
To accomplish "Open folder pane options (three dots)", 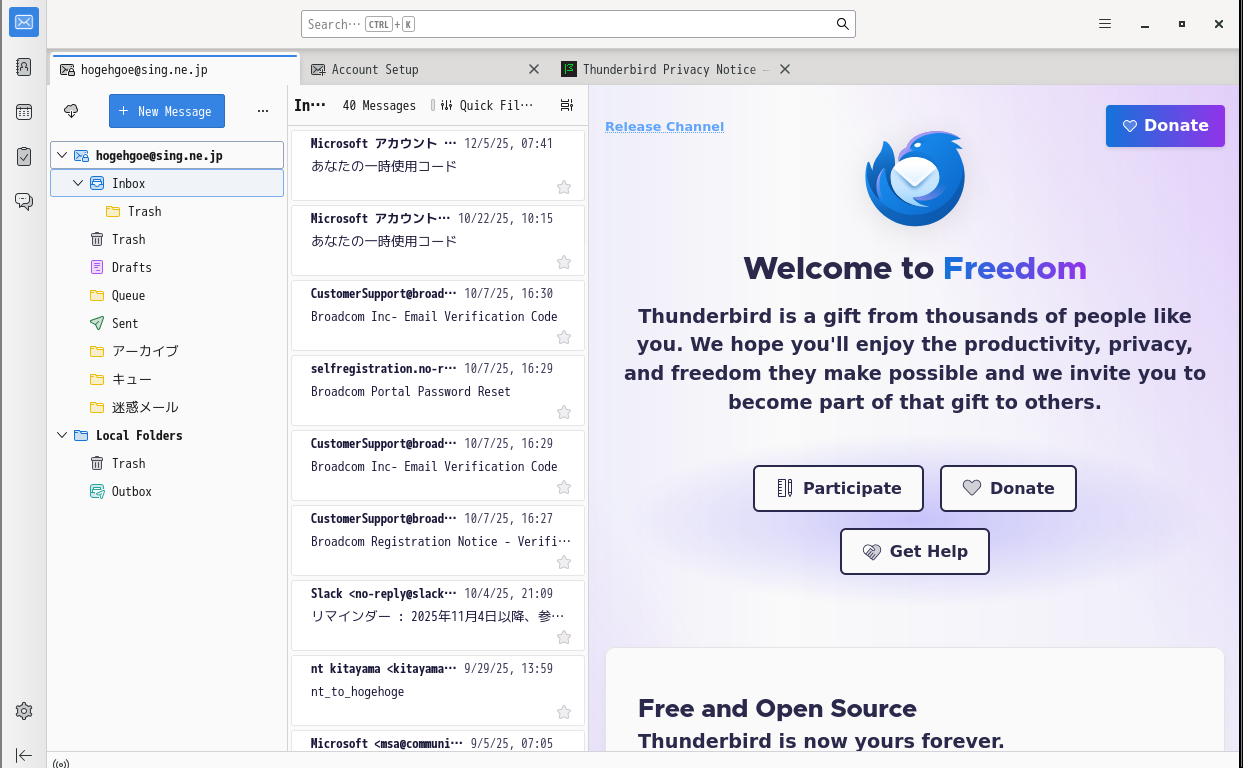I will [263, 111].
